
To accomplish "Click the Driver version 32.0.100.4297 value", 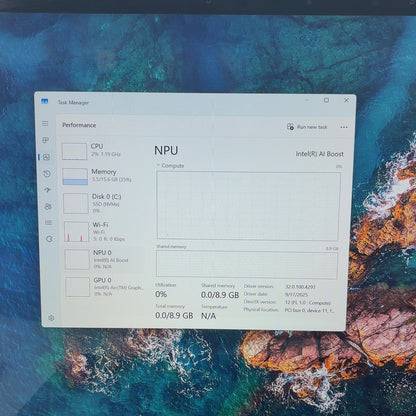I will coord(300,287).
